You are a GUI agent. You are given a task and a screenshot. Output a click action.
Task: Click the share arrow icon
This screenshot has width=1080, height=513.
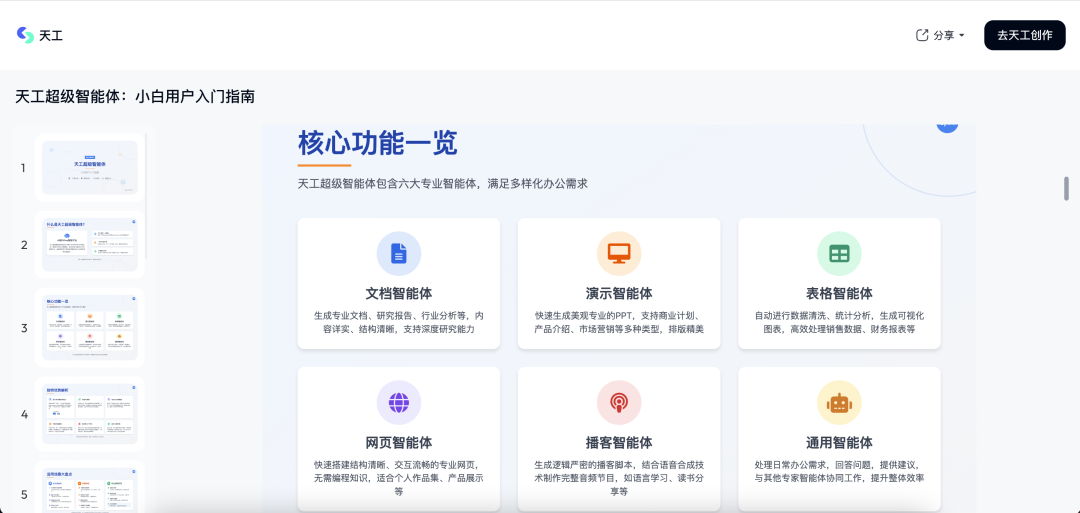pos(922,35)
